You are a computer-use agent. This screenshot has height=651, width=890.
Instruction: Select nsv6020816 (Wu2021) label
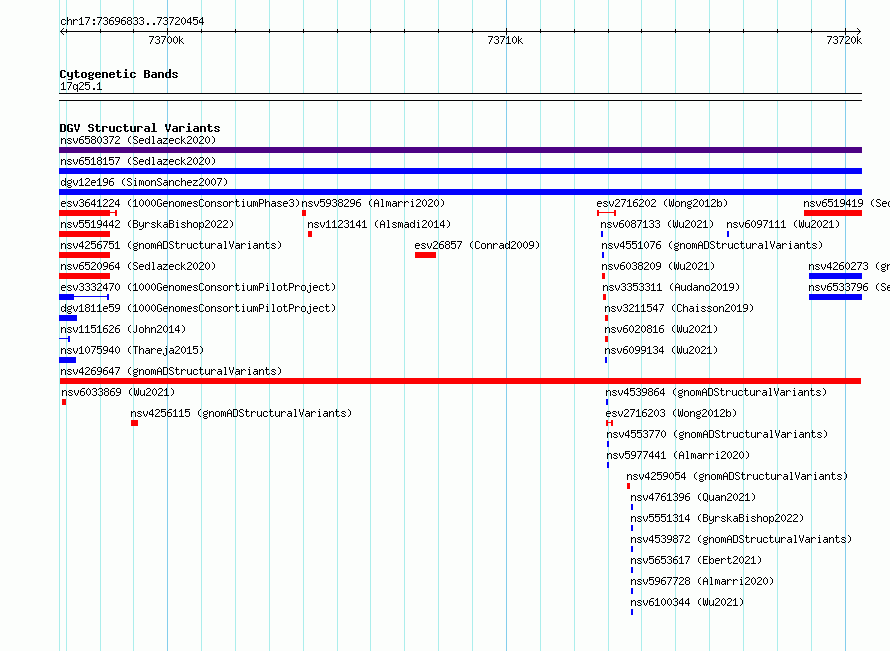661,329
